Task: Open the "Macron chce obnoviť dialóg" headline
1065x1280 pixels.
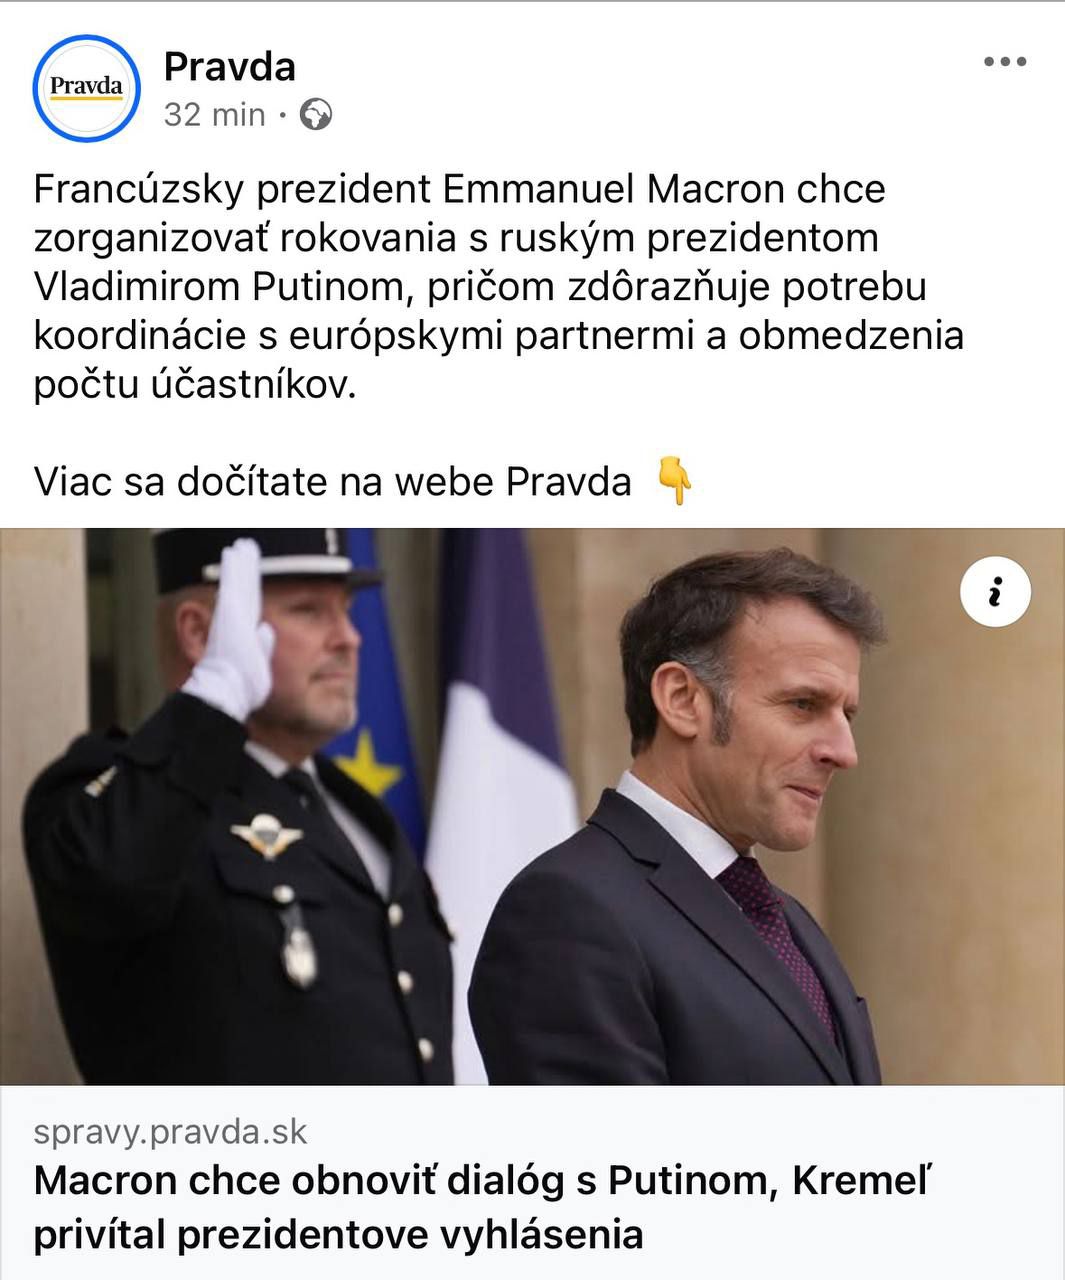Action: 482,1181
